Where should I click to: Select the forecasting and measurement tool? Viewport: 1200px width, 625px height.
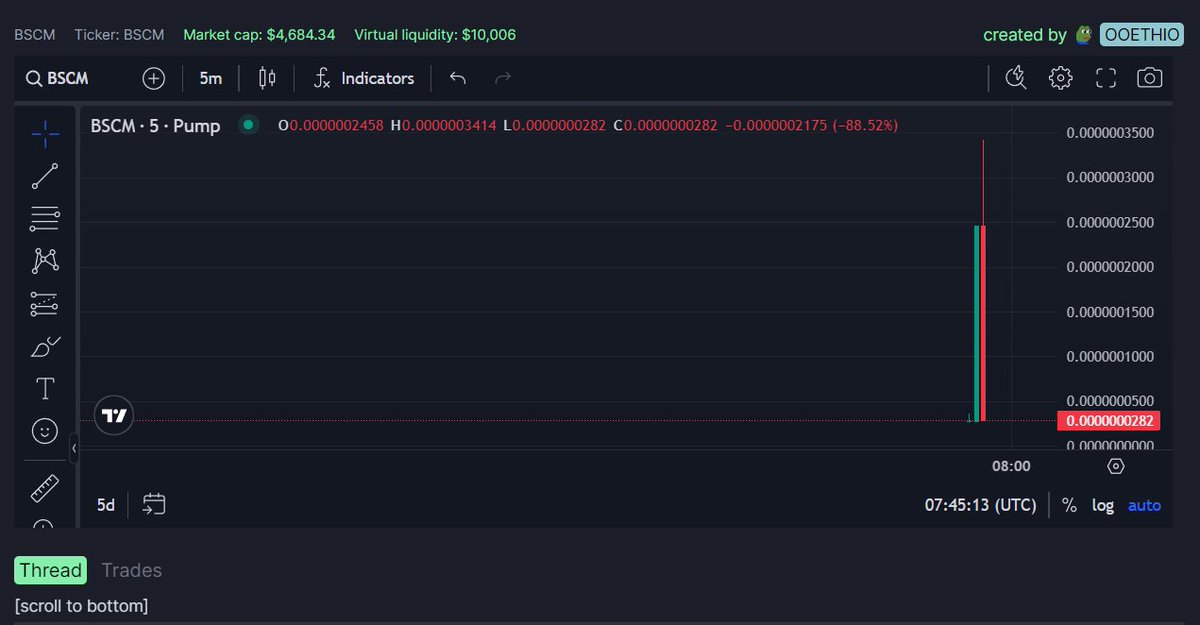coord(45,303)
